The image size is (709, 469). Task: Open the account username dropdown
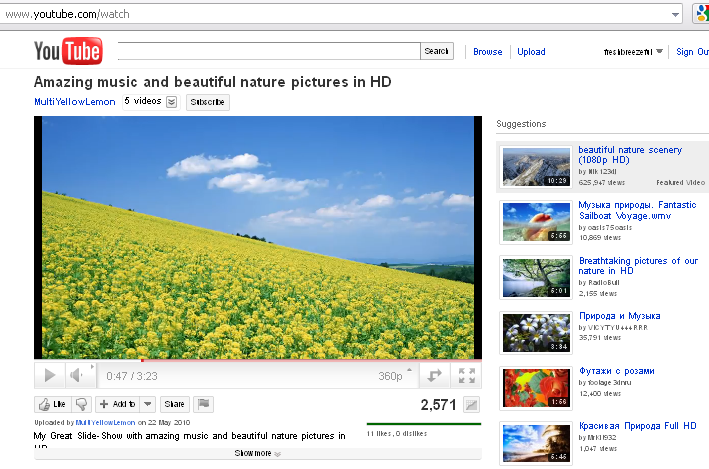(x=633, y=52)
